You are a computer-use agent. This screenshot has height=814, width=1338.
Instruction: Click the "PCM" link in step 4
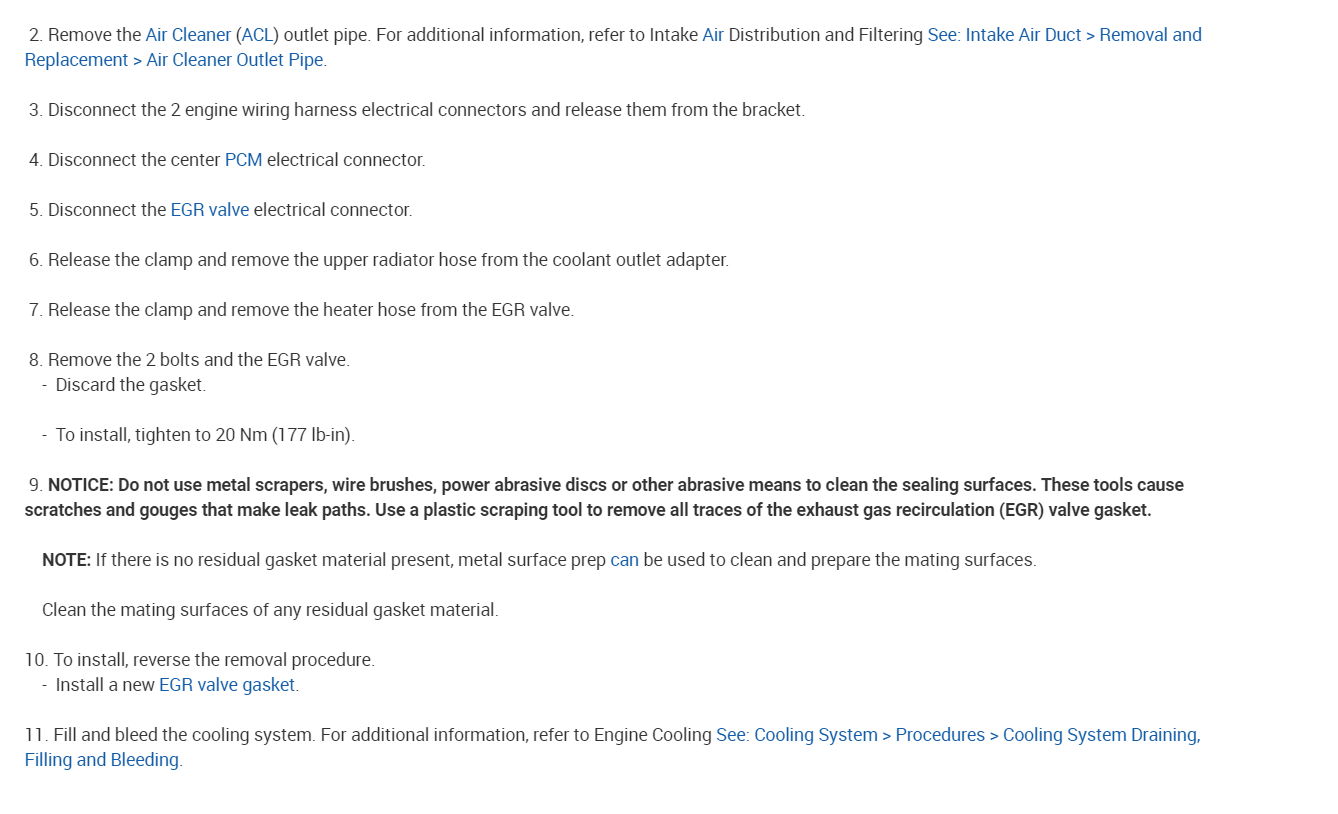[243, 160]
